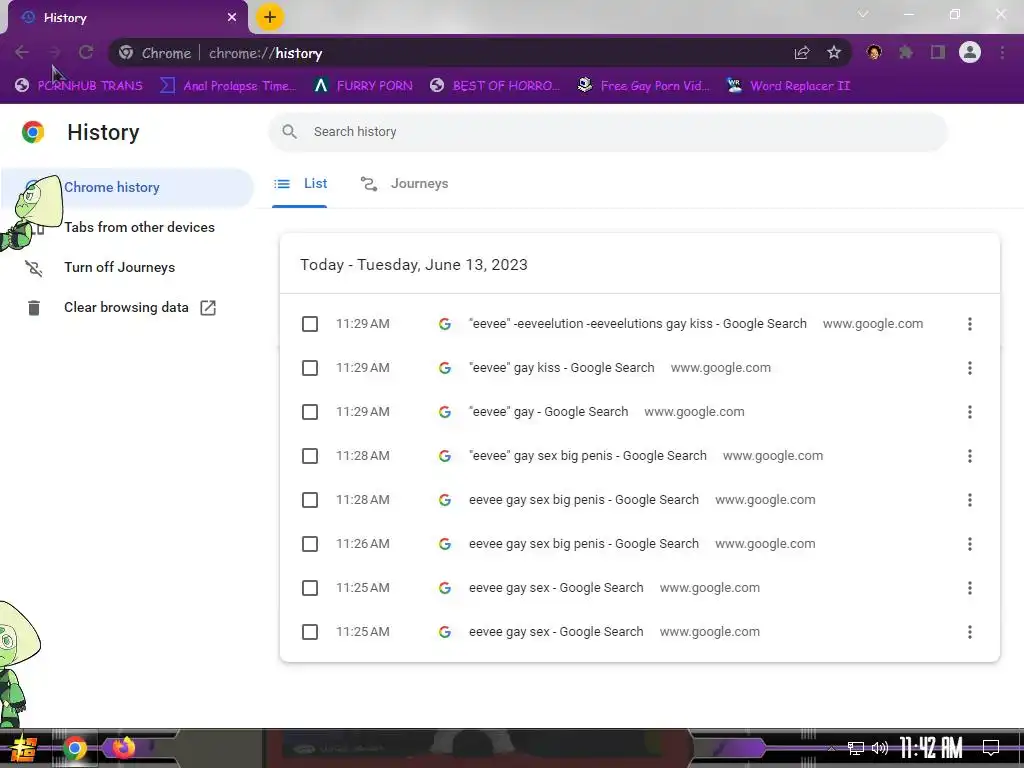1024x768 pixels.
Task: Open a new tab with plus button
Action: click(x=270, y=17)
